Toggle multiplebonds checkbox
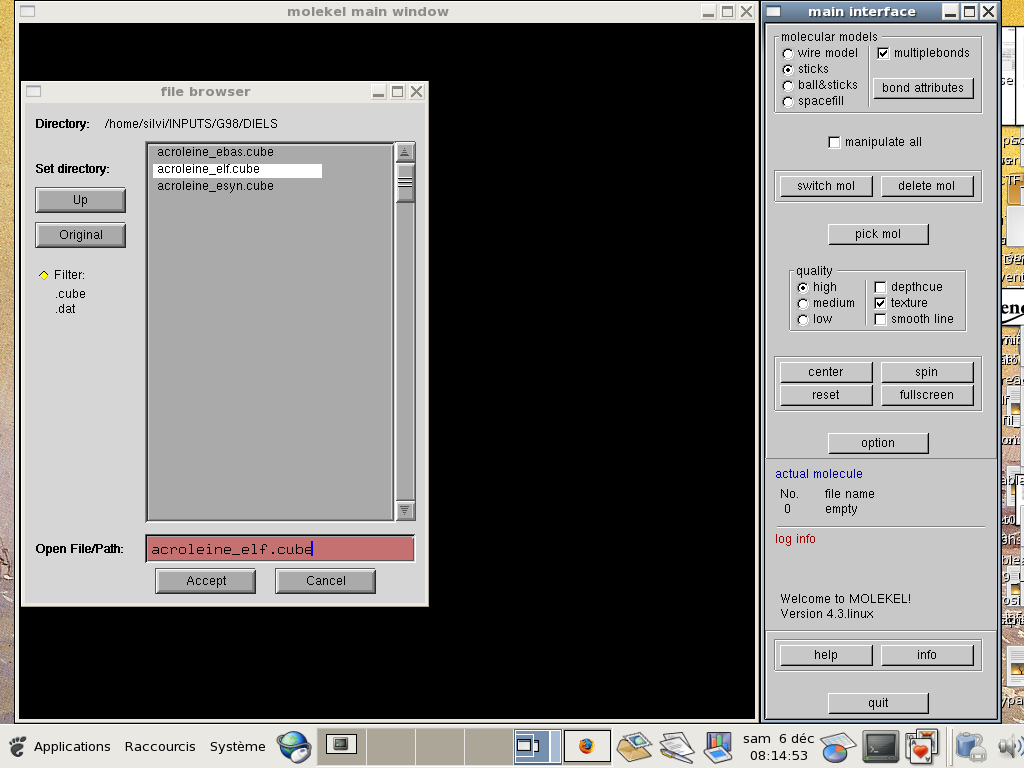Image resolution: width=1024 pixels, height=768 pixels. tap(883, 53)
